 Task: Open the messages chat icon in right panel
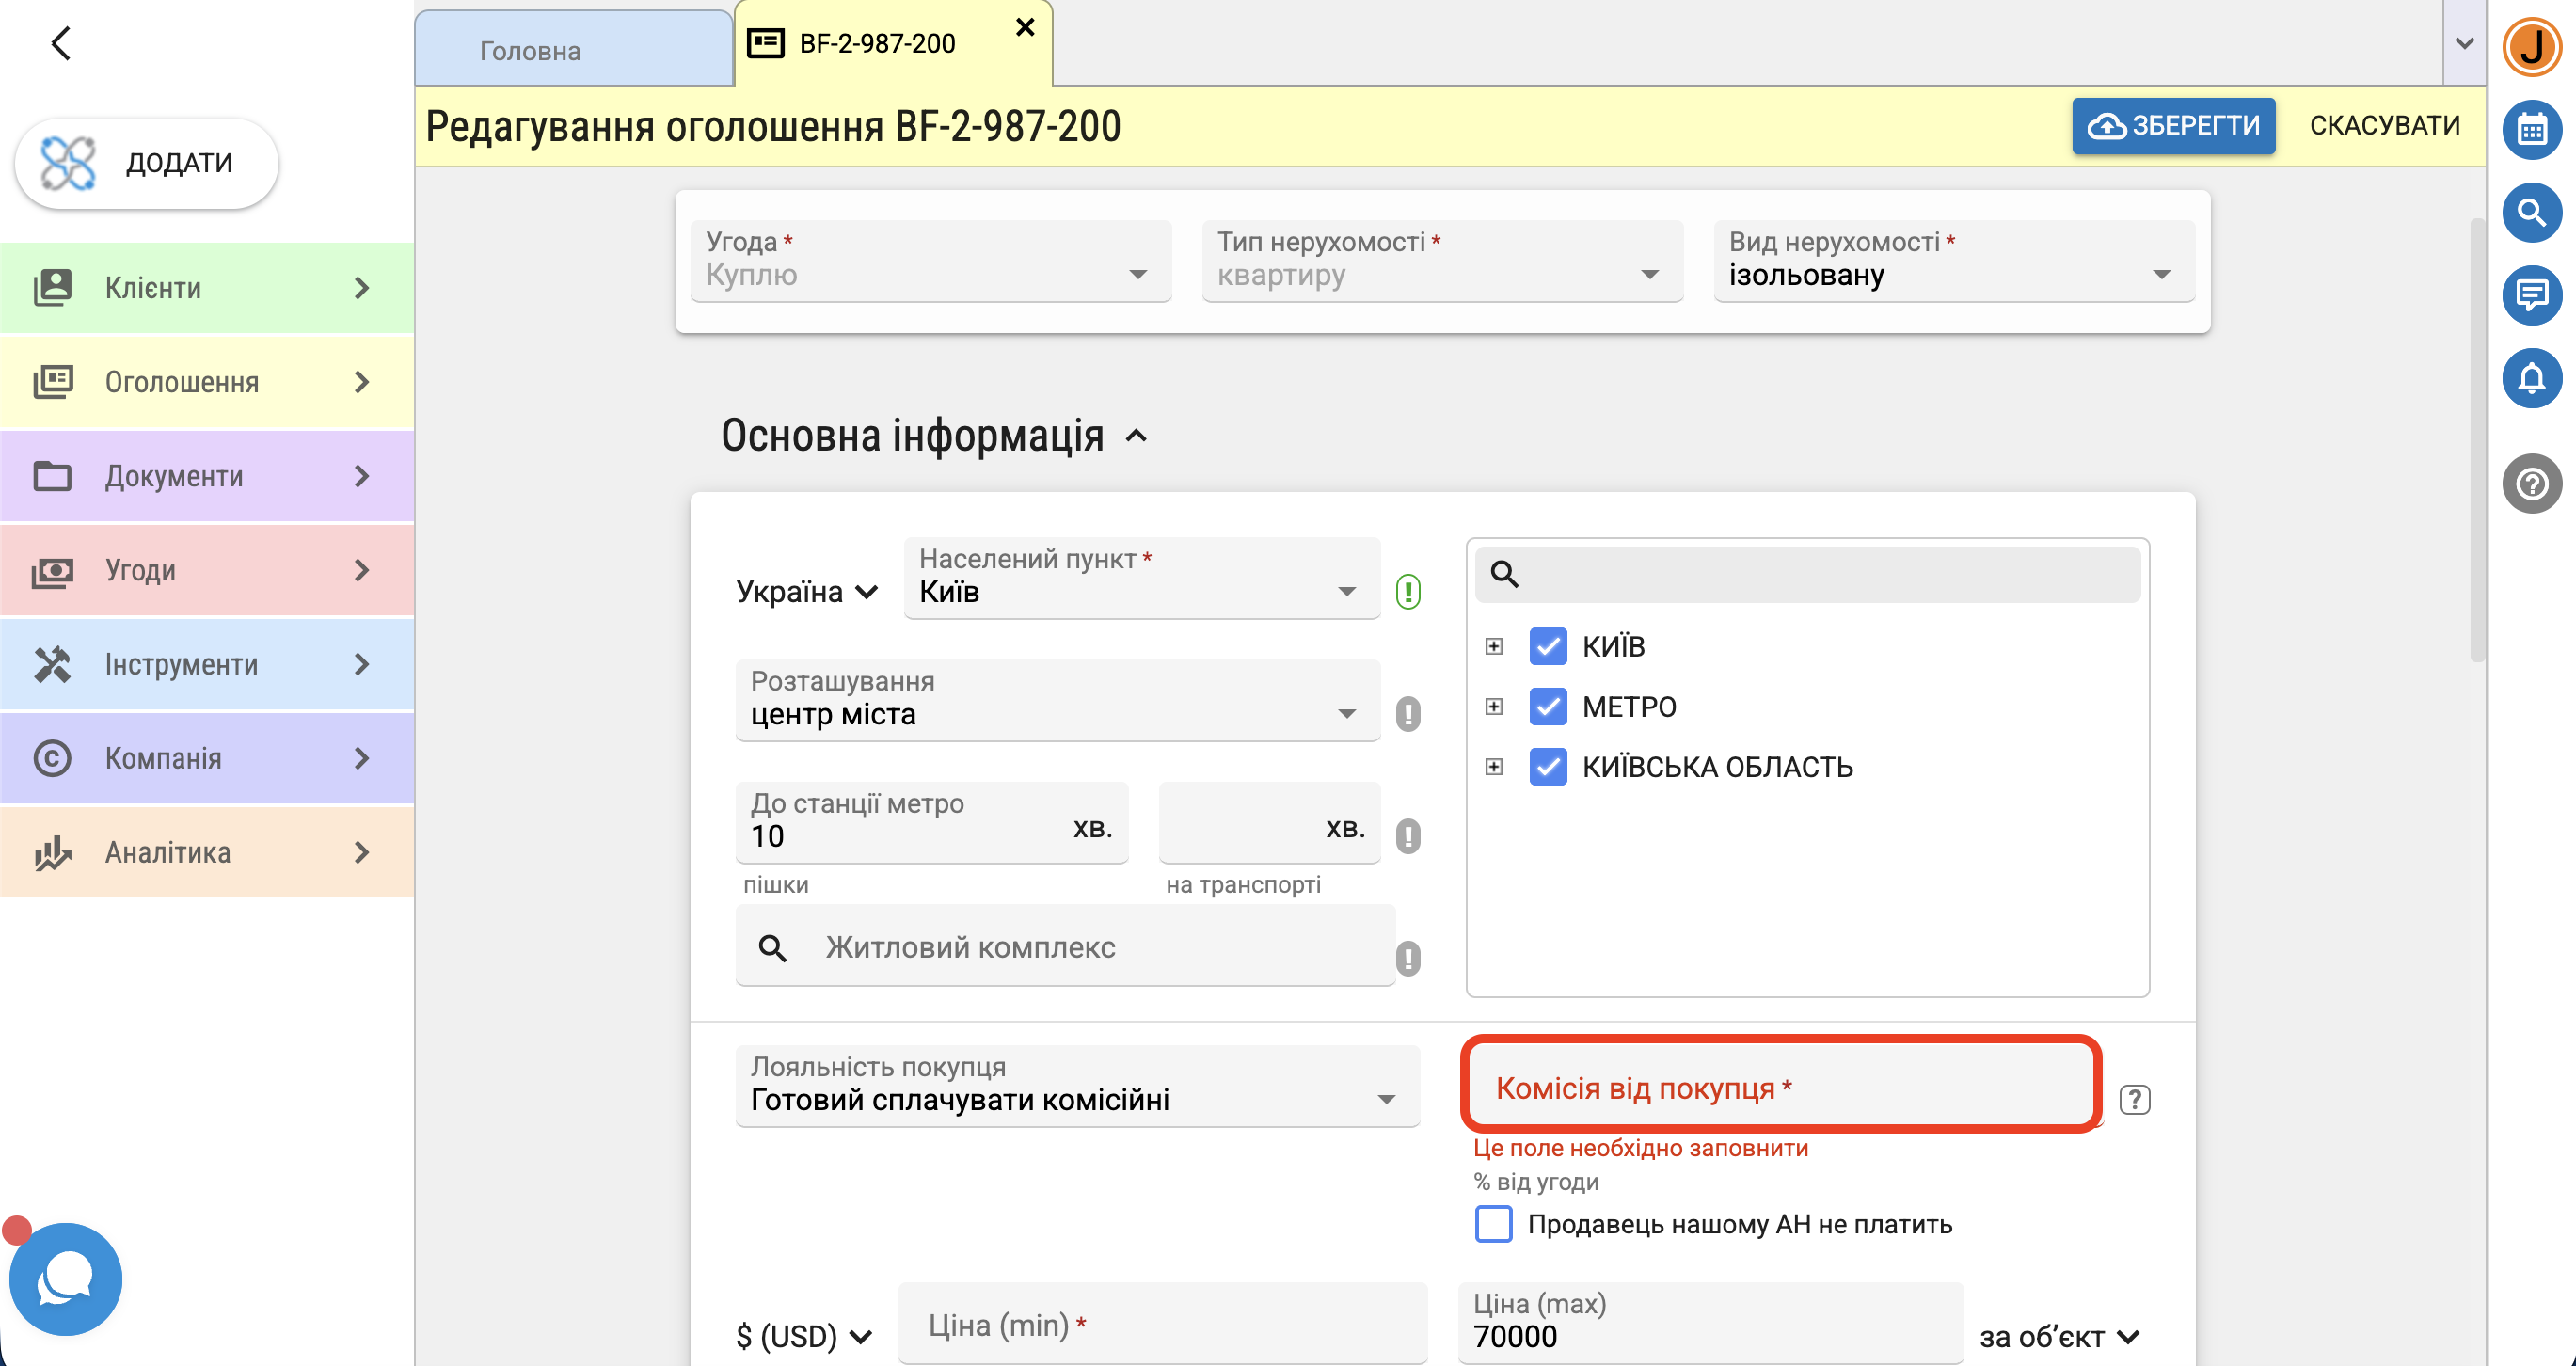(x=2531, y=295)
